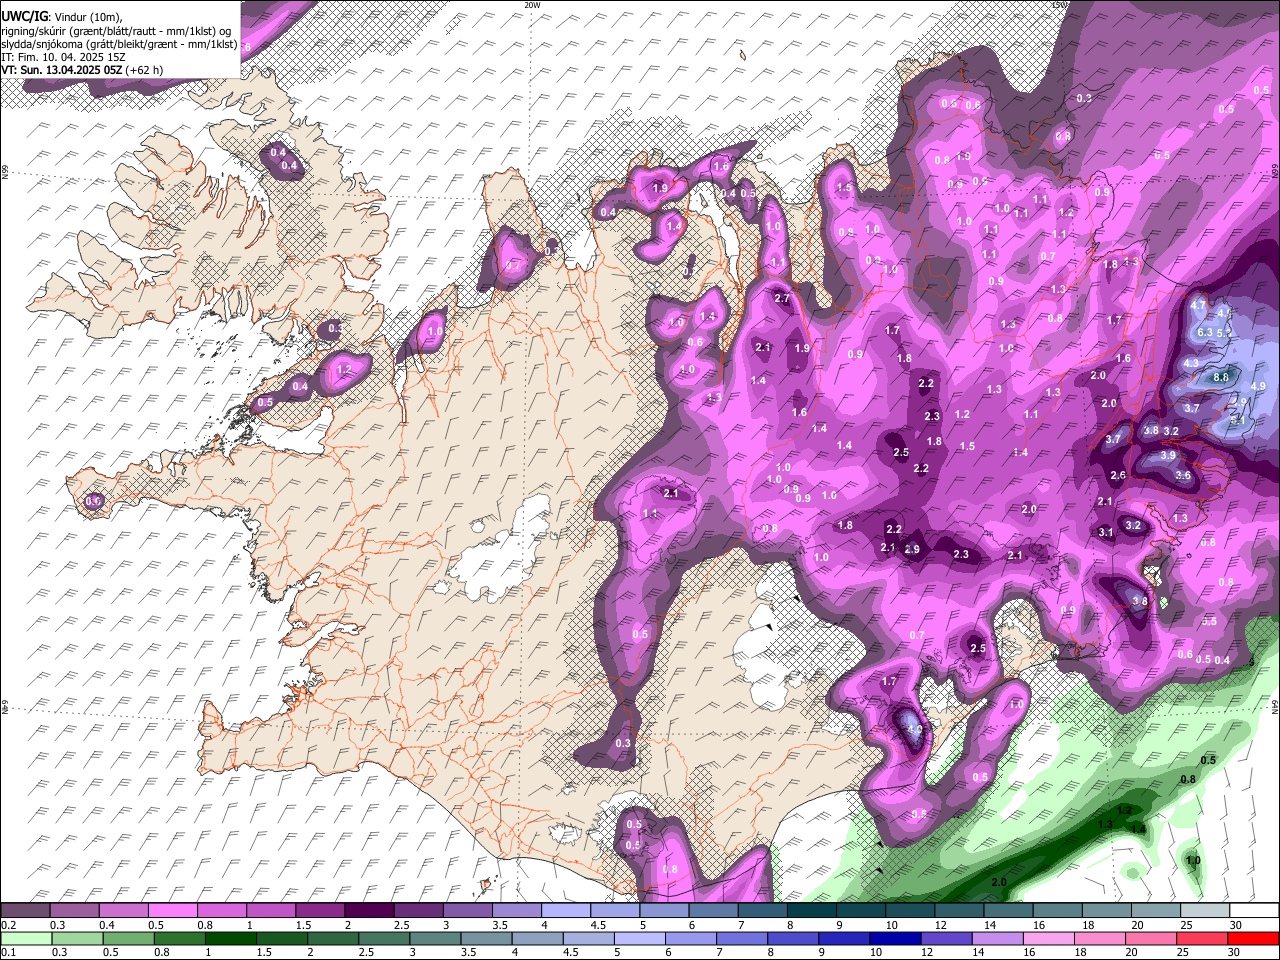Click the 1.2 rain value in dark green band
This screenshot has width=1280, height=960.
1124,810
